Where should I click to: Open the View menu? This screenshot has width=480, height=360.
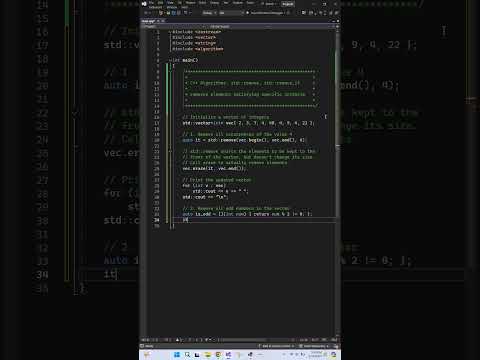170,3
